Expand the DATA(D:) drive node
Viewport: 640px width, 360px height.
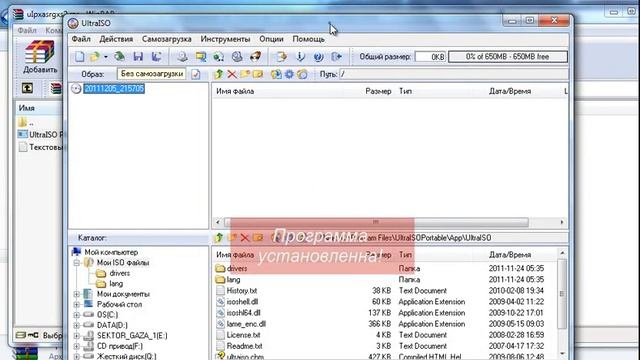tap(76, 325)
